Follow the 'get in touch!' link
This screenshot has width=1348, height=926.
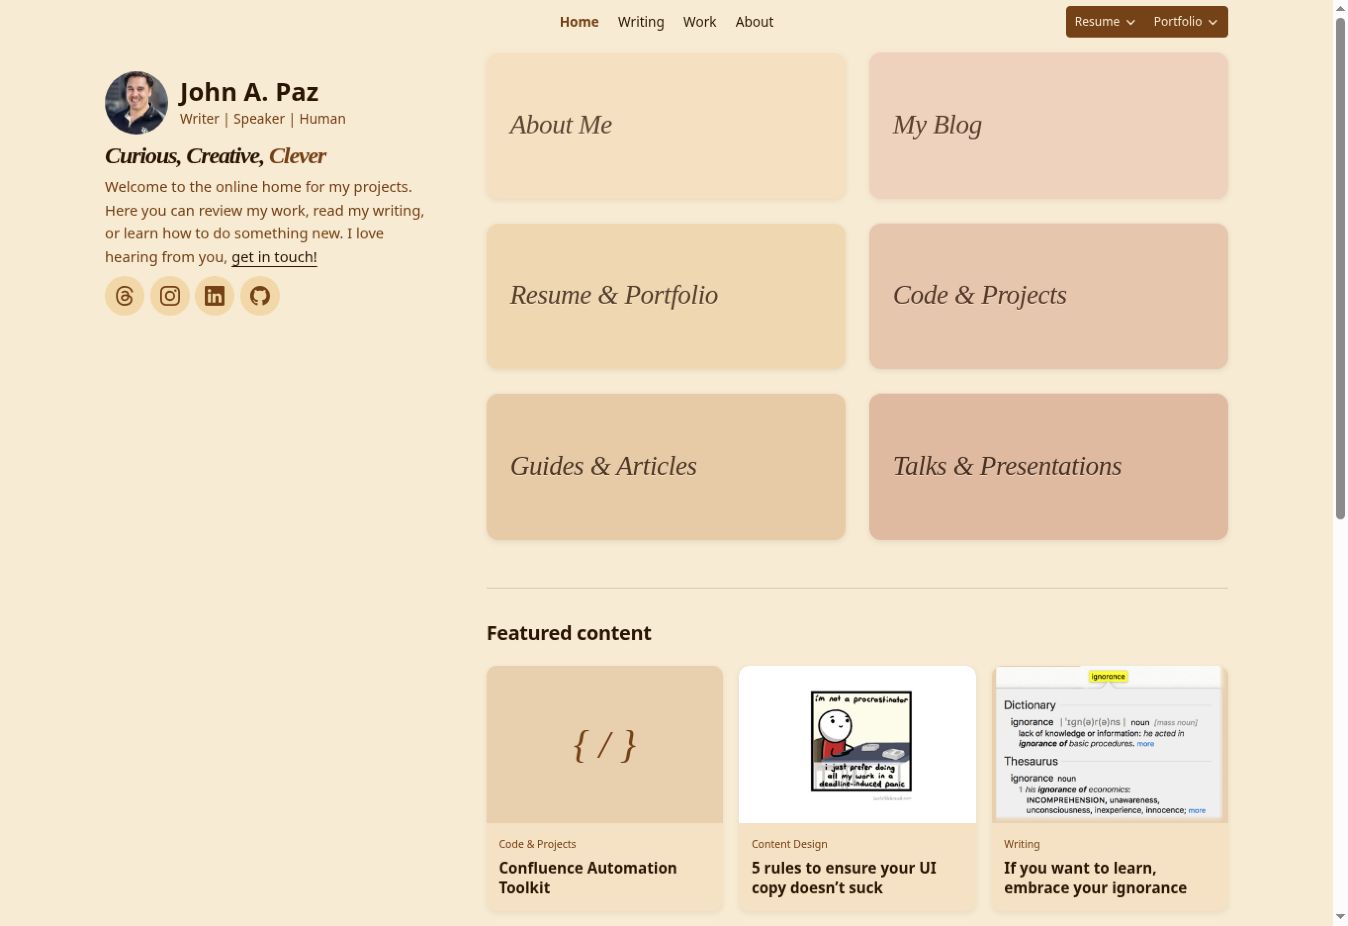[x=274, y=257]
